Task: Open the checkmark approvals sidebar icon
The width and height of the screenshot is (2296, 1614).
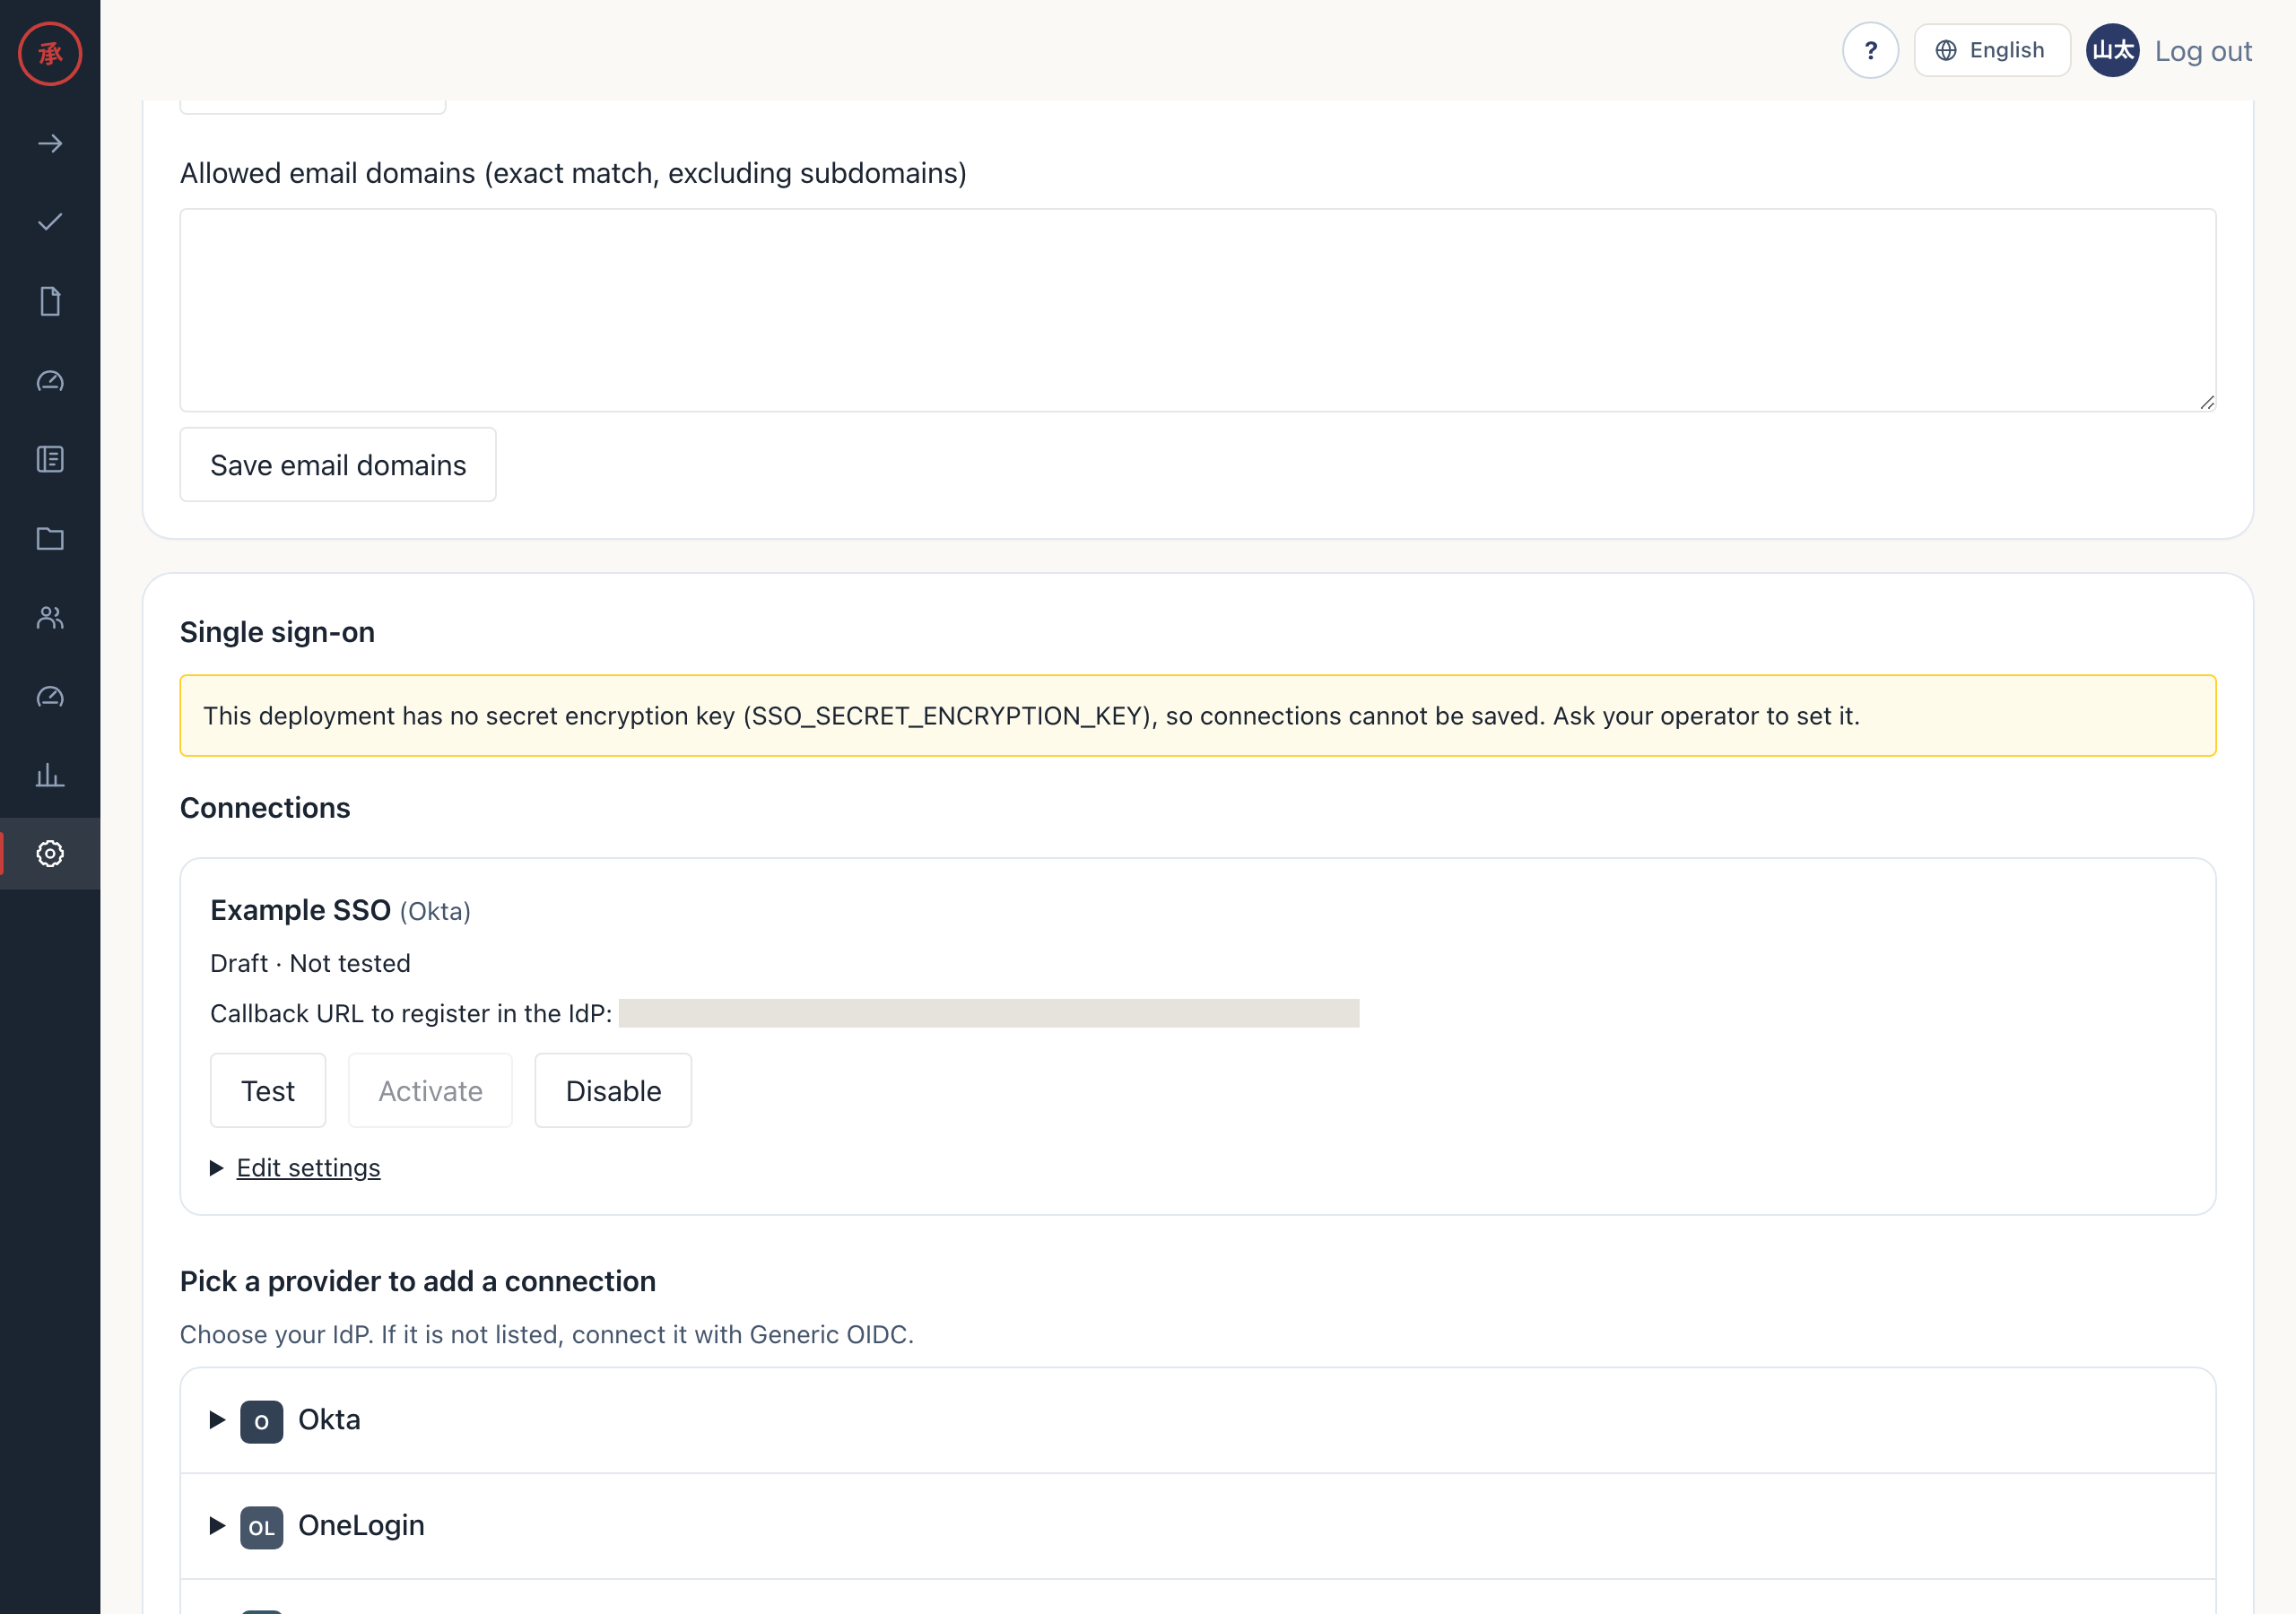Action: click(50, 222)
